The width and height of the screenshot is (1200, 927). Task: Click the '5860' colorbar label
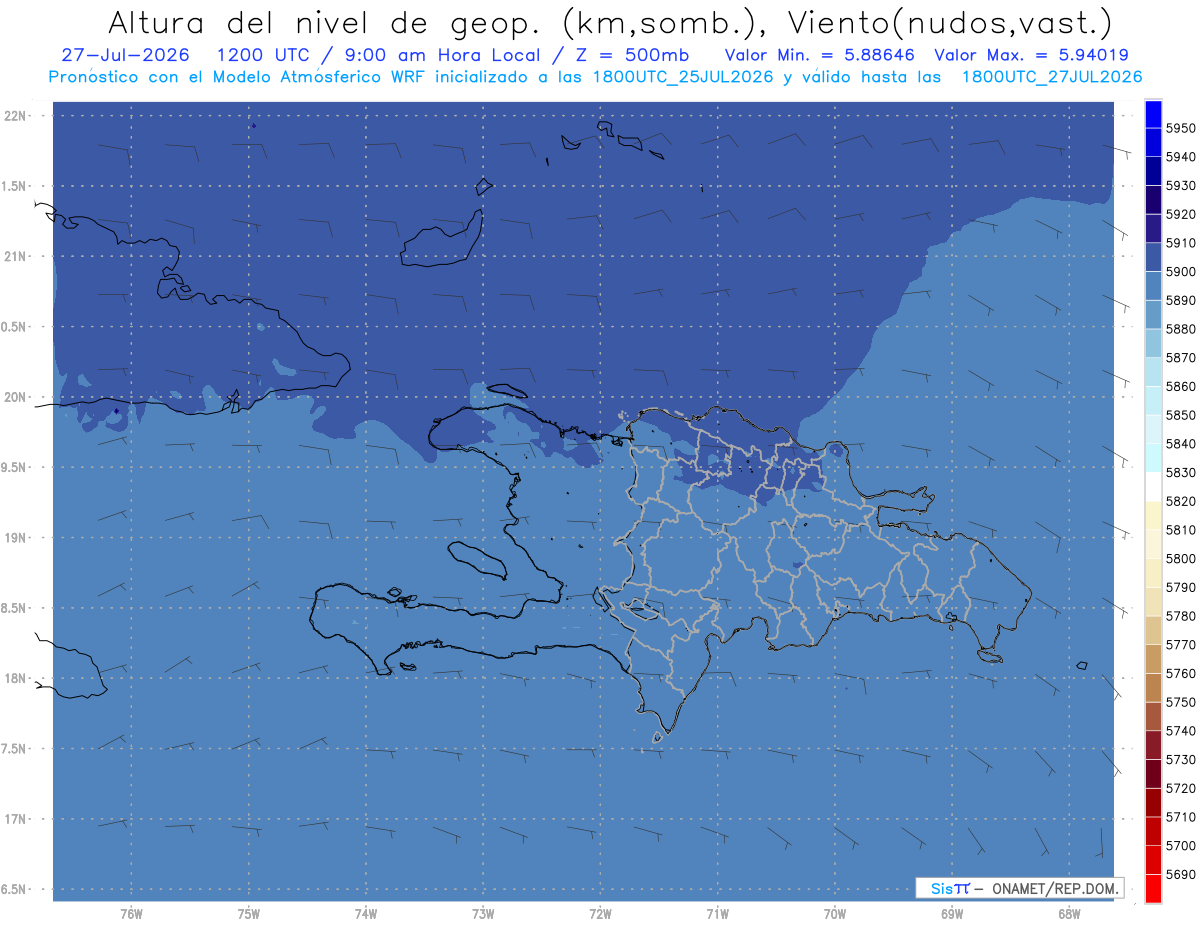click(x=1181, y=386)
